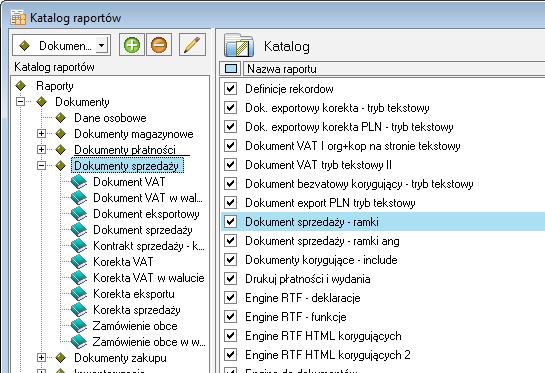Select Dokument VAT tree item

click(129, 182)
